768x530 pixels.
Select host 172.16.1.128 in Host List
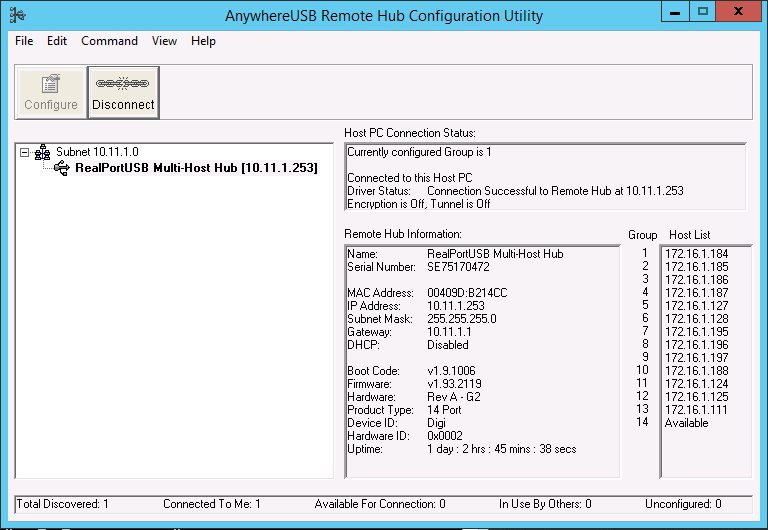coord(696,319)
